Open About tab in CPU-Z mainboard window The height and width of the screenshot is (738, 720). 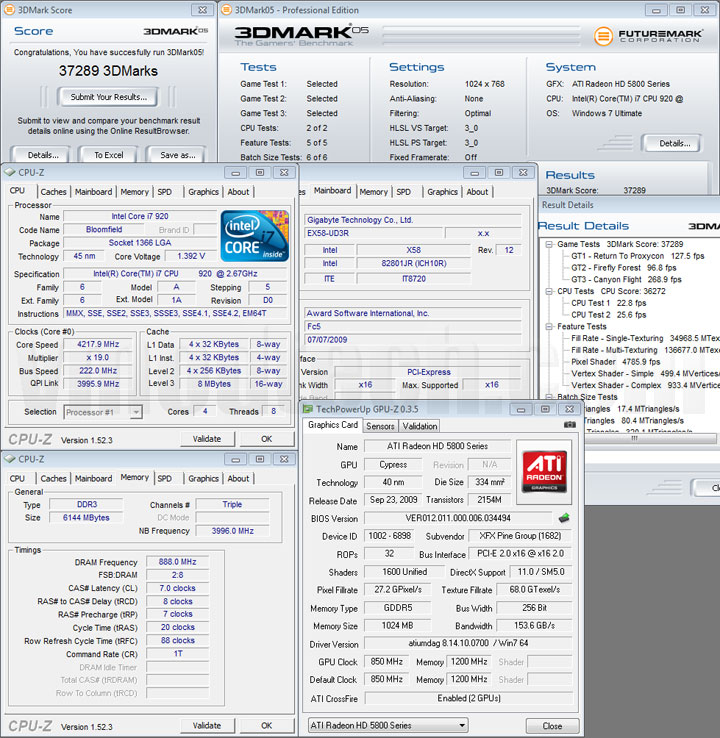pos(477,192)
